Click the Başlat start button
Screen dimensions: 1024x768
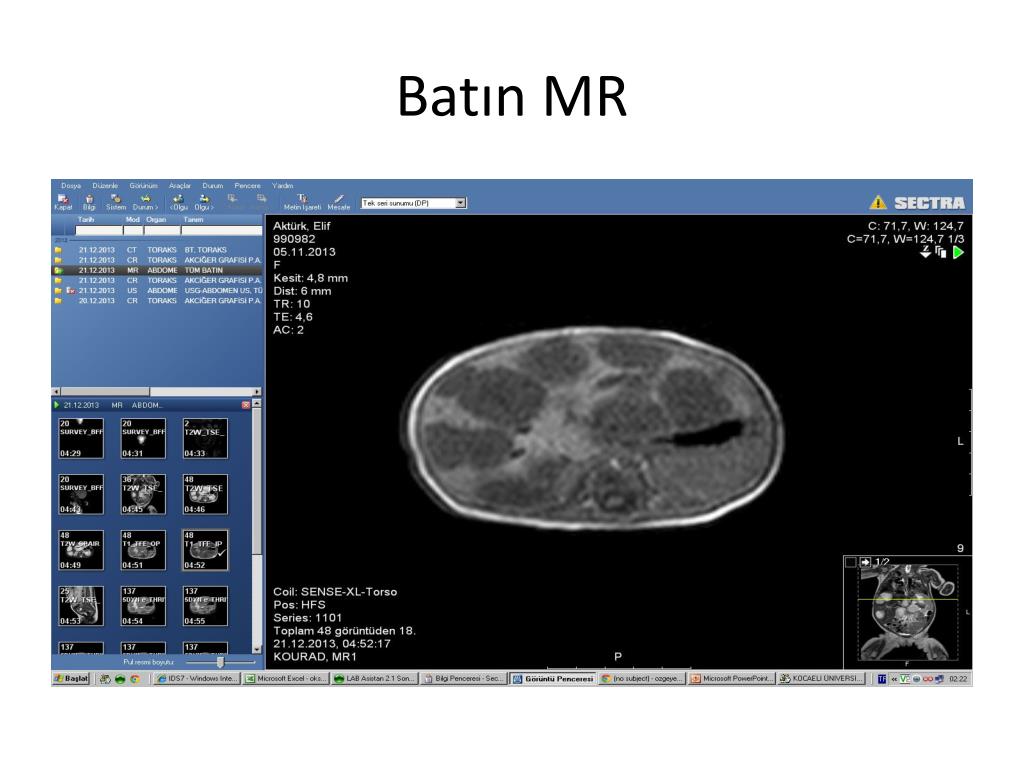[x=71, y=679]
